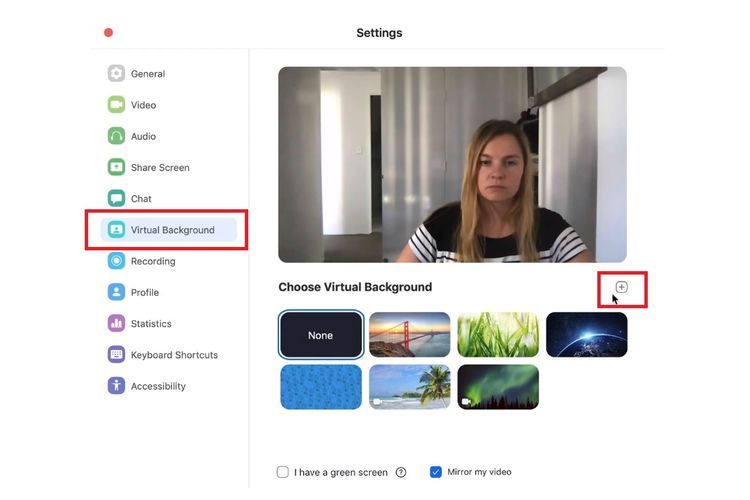The width and height of the screenshot is (750, 500).
Task: Click the Accessibility settings label
Action: point(158,386)
